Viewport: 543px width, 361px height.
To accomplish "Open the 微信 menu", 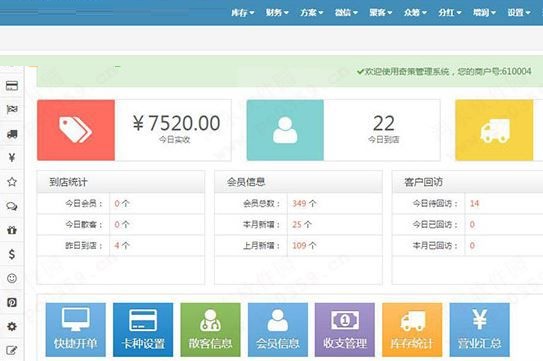I will click(x=346, y=13).
